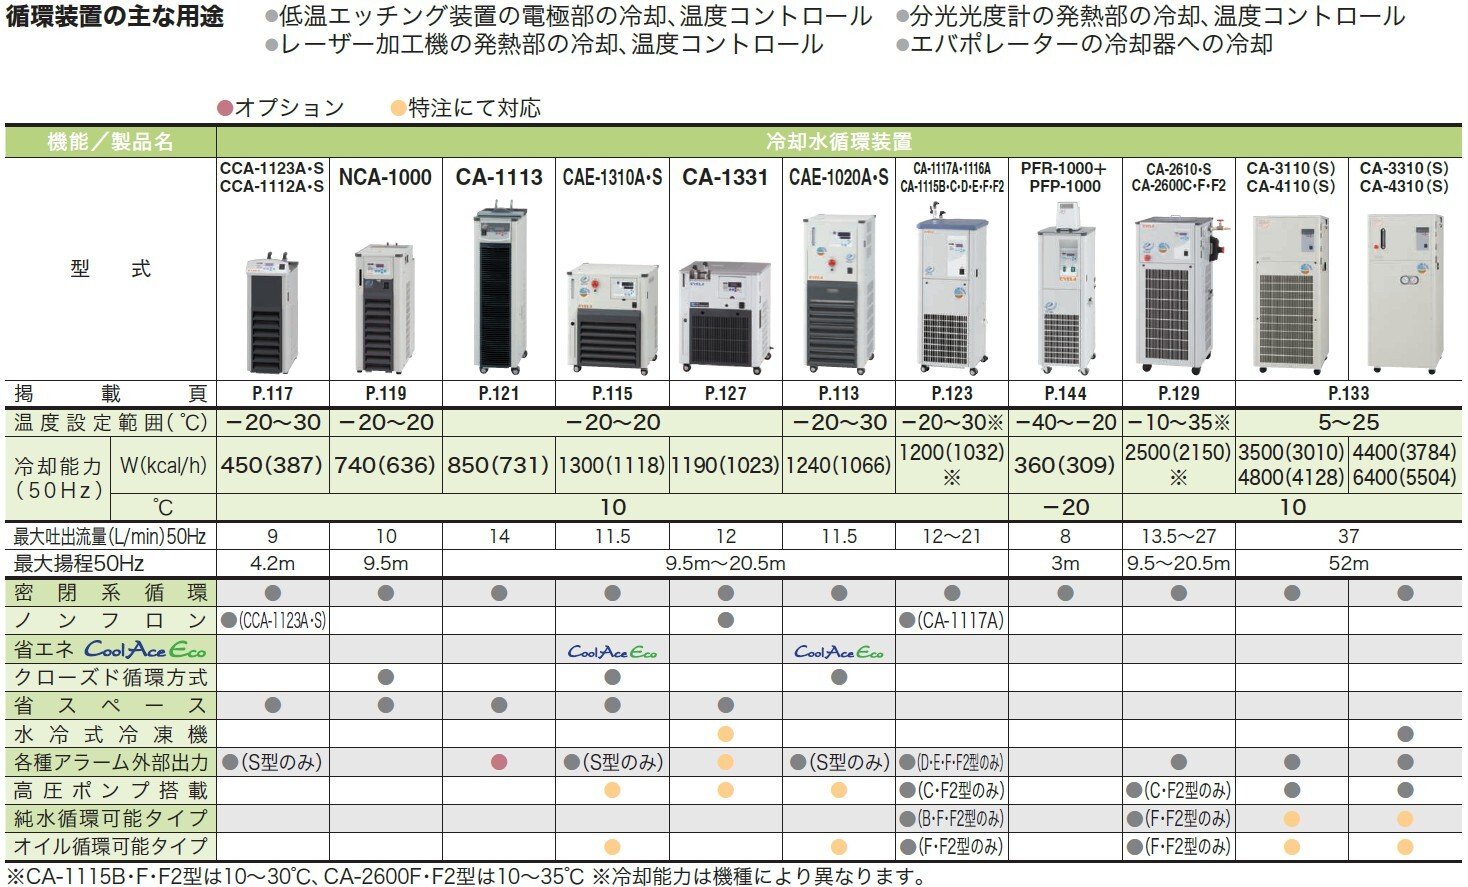The width and height of the screenshot is (1468, 887).
Task: Enable the 水冷式冷凍機 marker for CA-1331
Action: [725, 733]
